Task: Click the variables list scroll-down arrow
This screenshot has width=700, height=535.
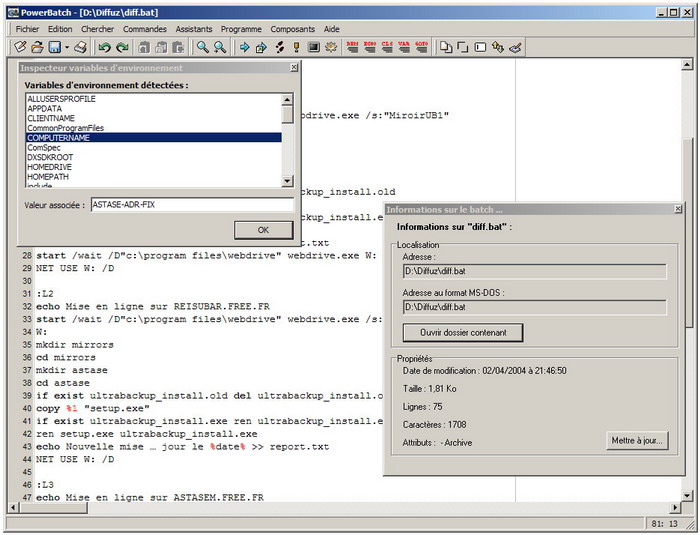Action: click(x=288, y=181)
